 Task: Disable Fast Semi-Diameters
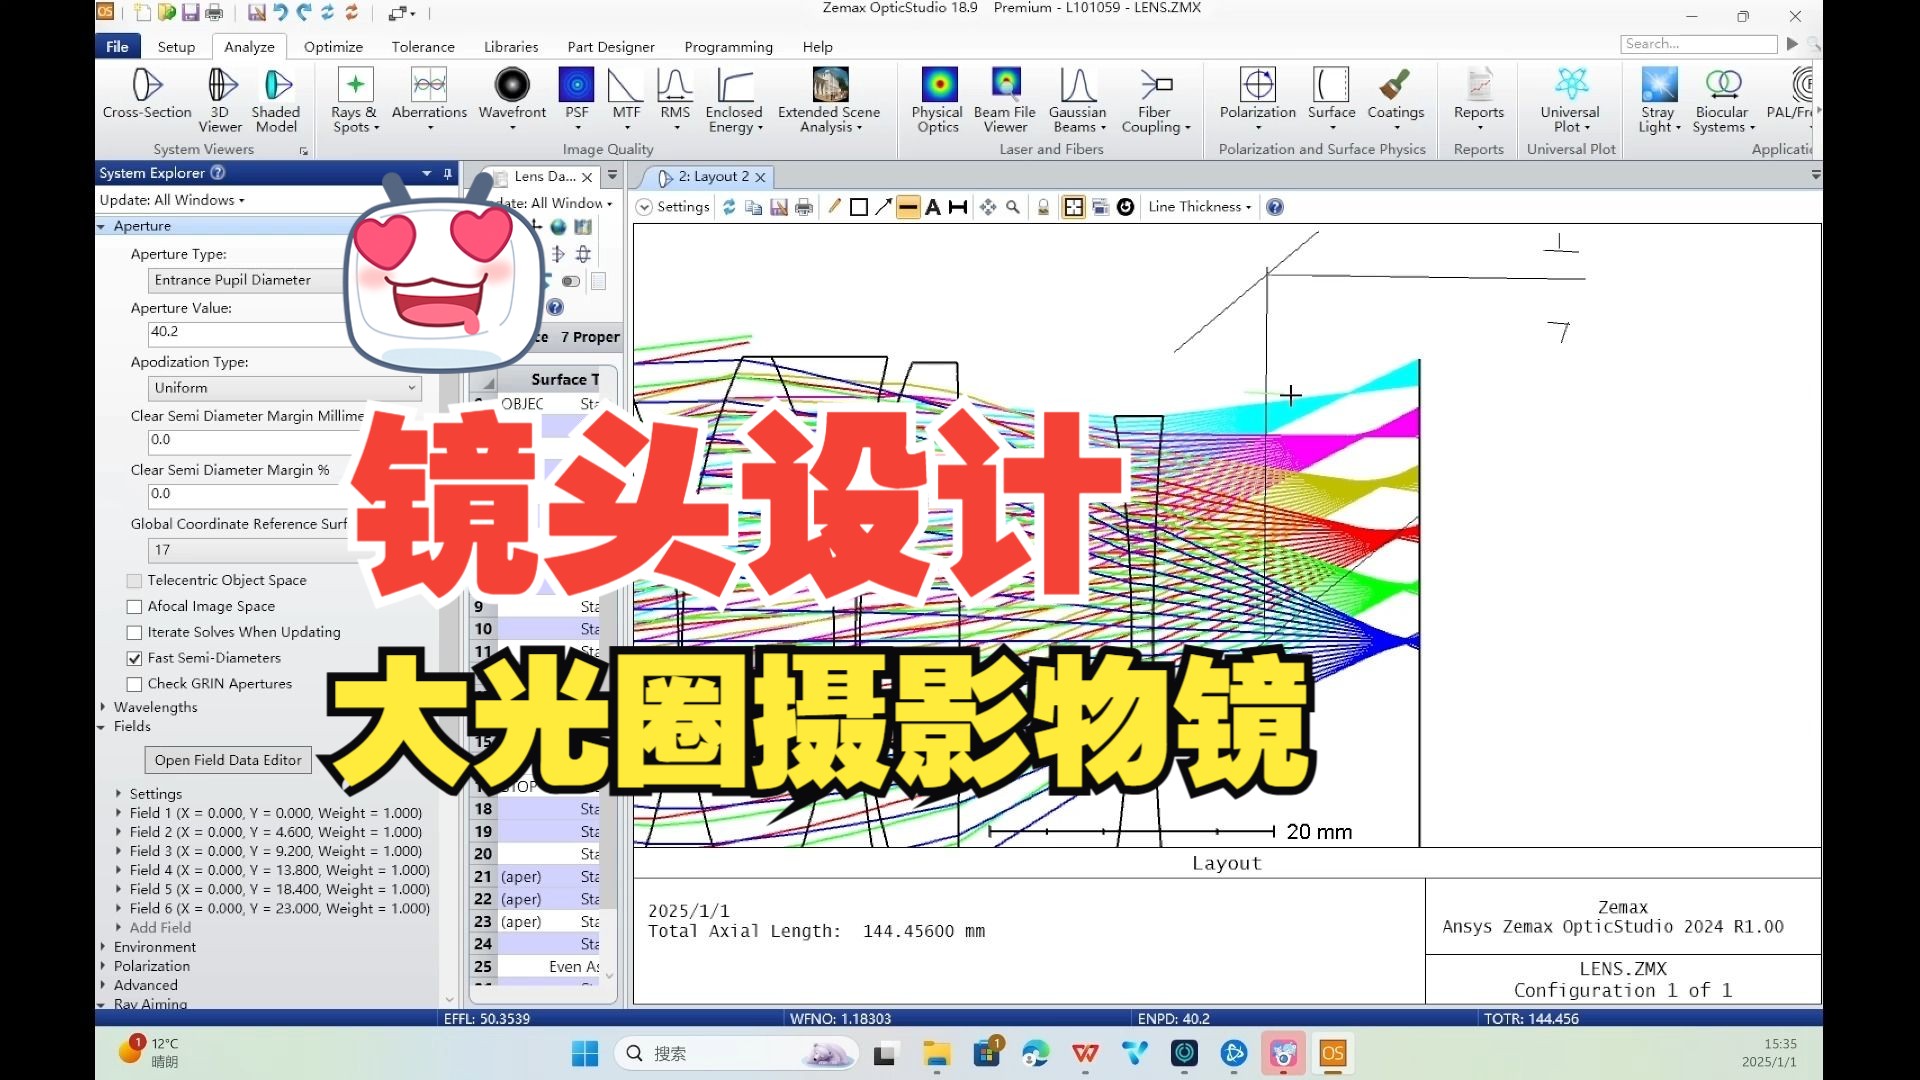pos(134,658)
